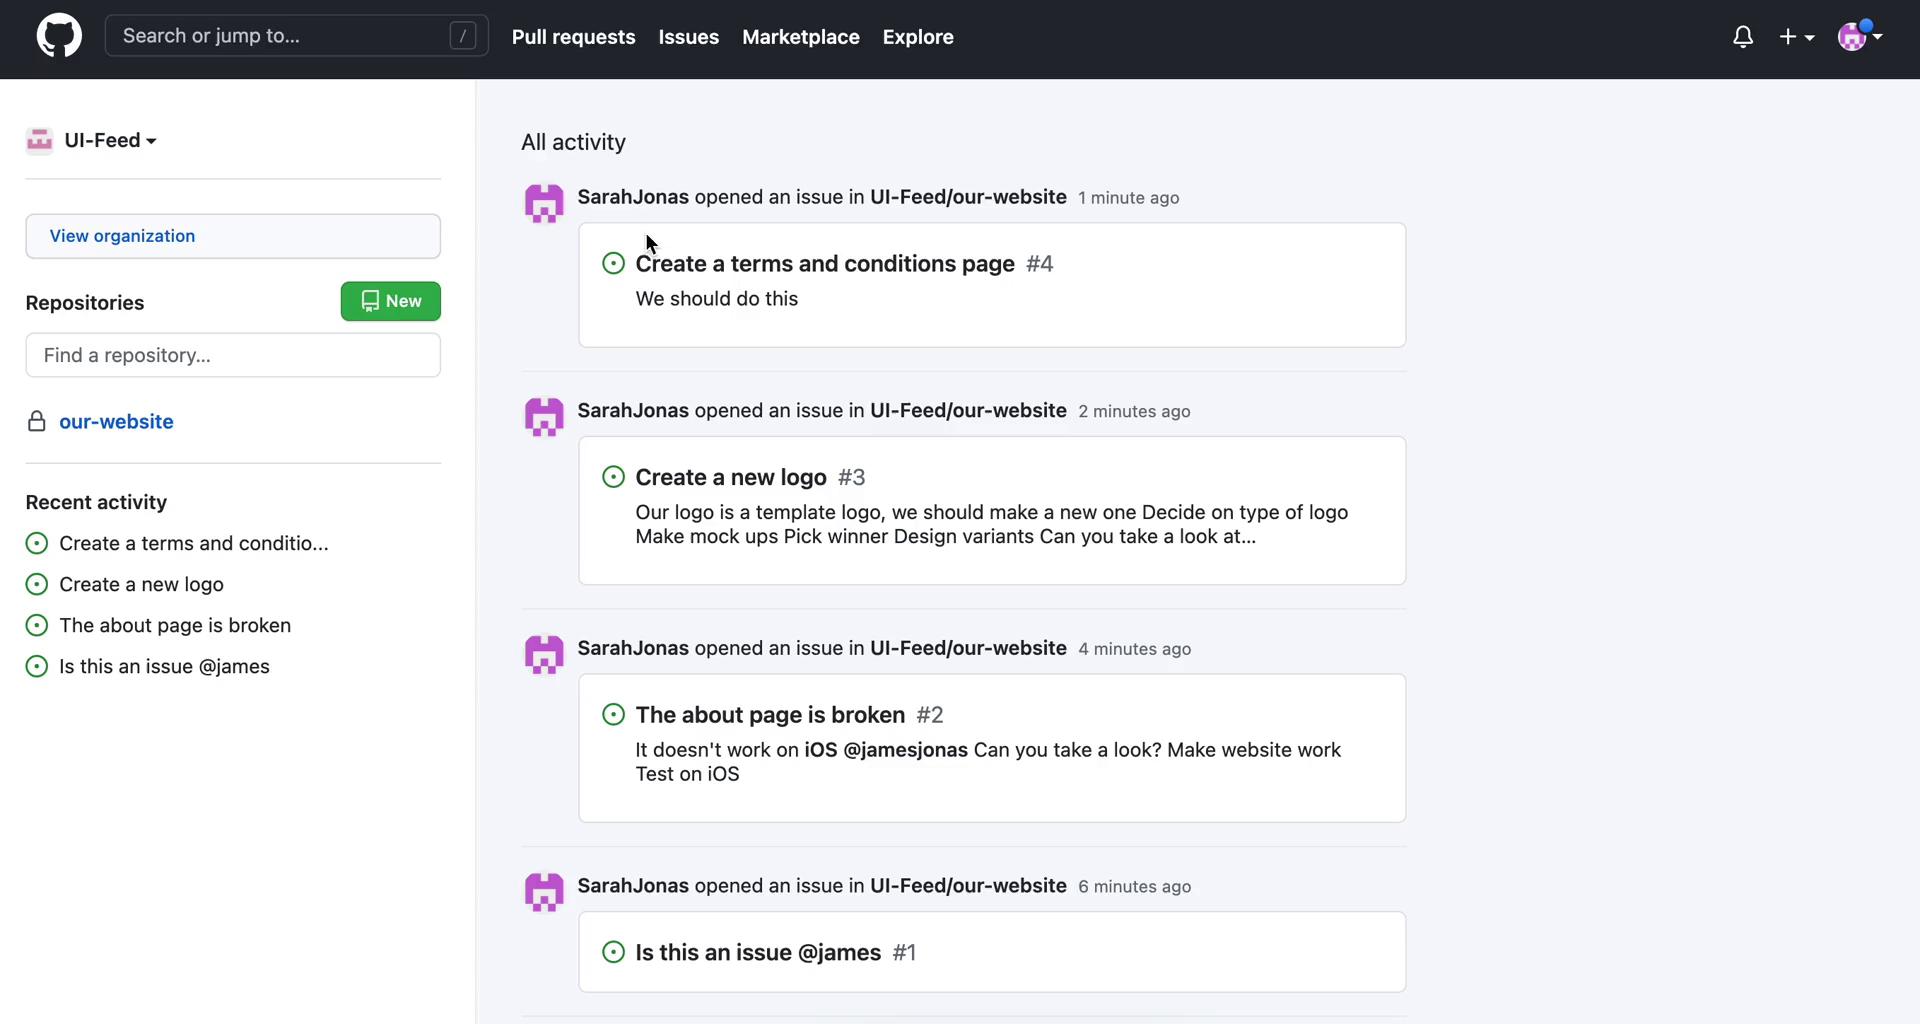
Task: Open the notifications bell
Action: tap(1743, 37)
